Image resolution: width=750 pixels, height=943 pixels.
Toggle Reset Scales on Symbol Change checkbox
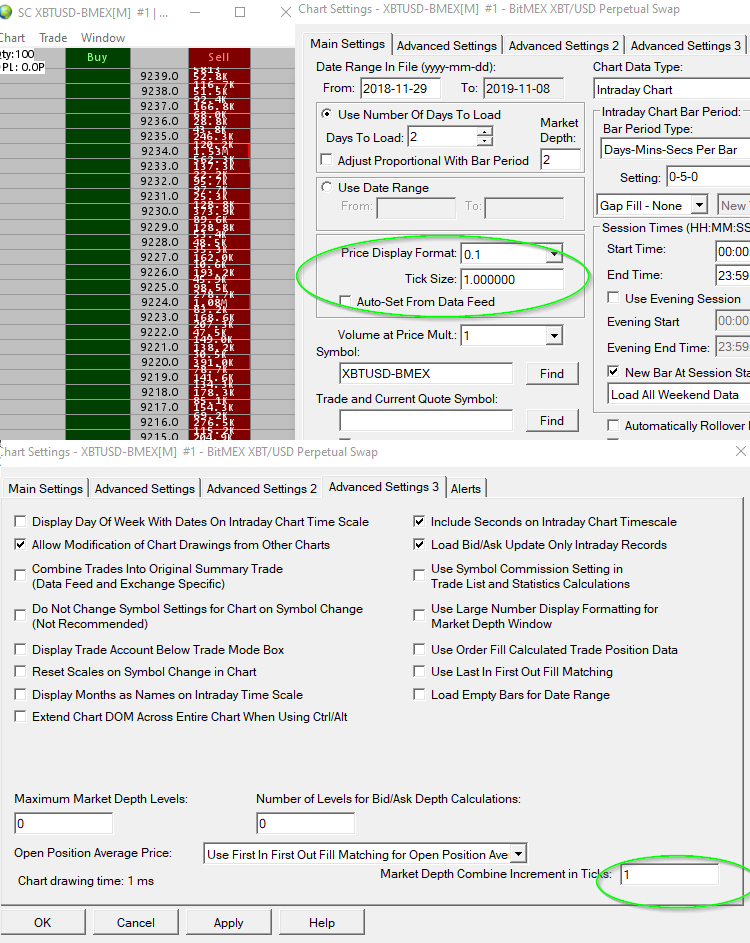click(20, 671)
